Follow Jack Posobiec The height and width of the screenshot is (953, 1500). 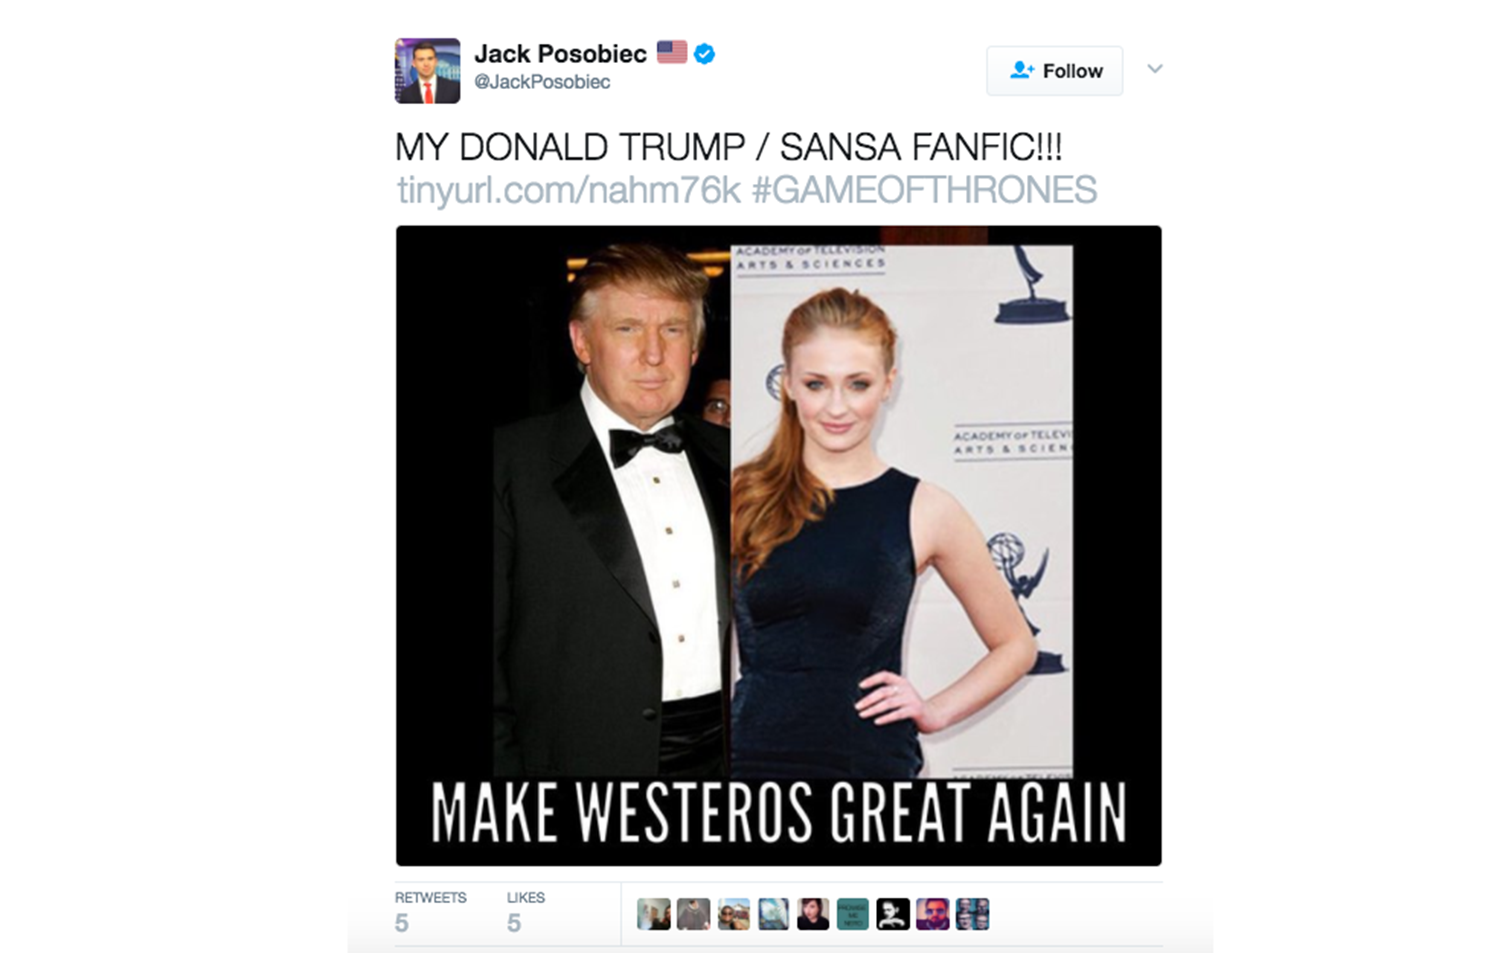point(1055,71)
